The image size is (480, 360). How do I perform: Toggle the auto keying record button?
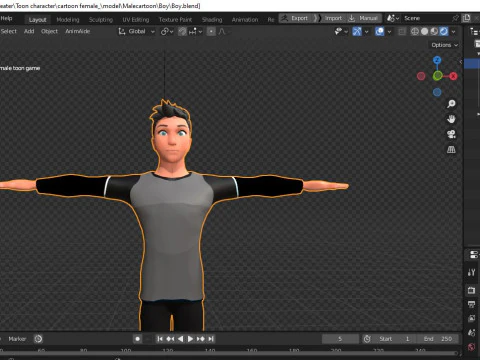[x=137, y=339]
